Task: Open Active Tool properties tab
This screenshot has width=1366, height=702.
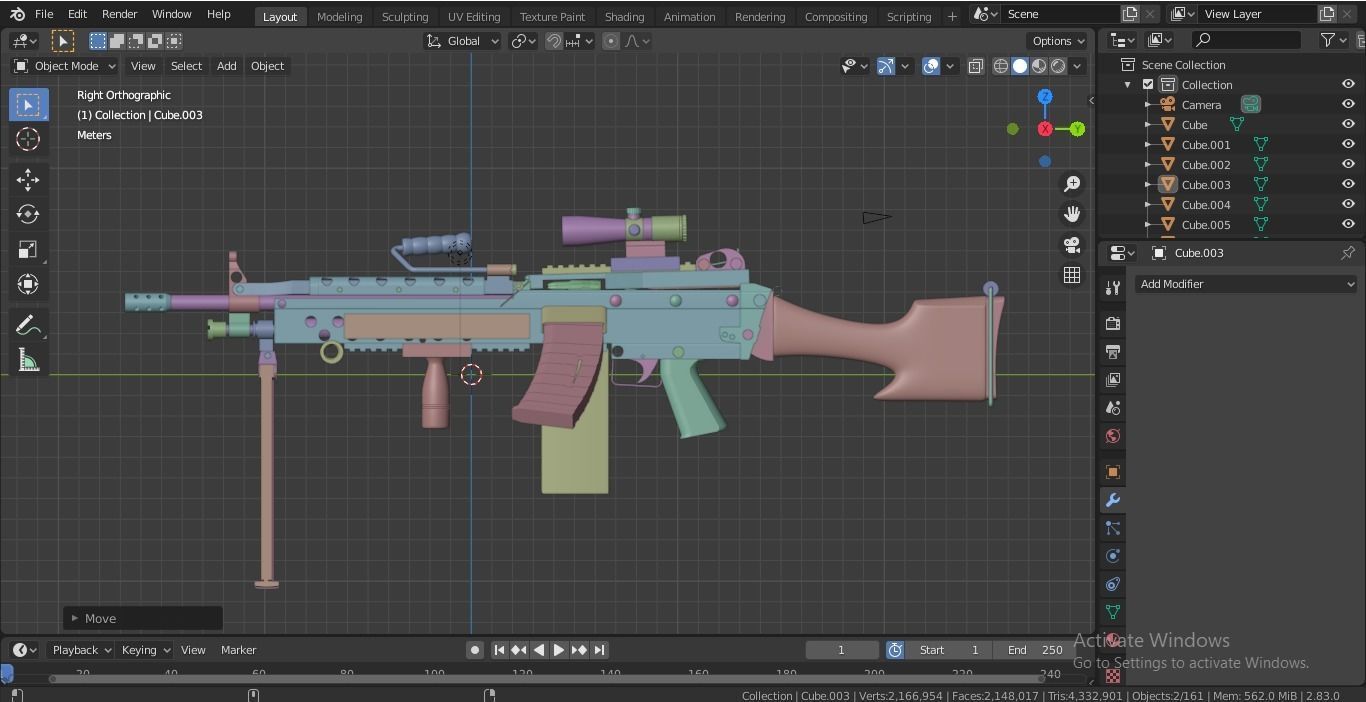Action: pos(1113,288)
